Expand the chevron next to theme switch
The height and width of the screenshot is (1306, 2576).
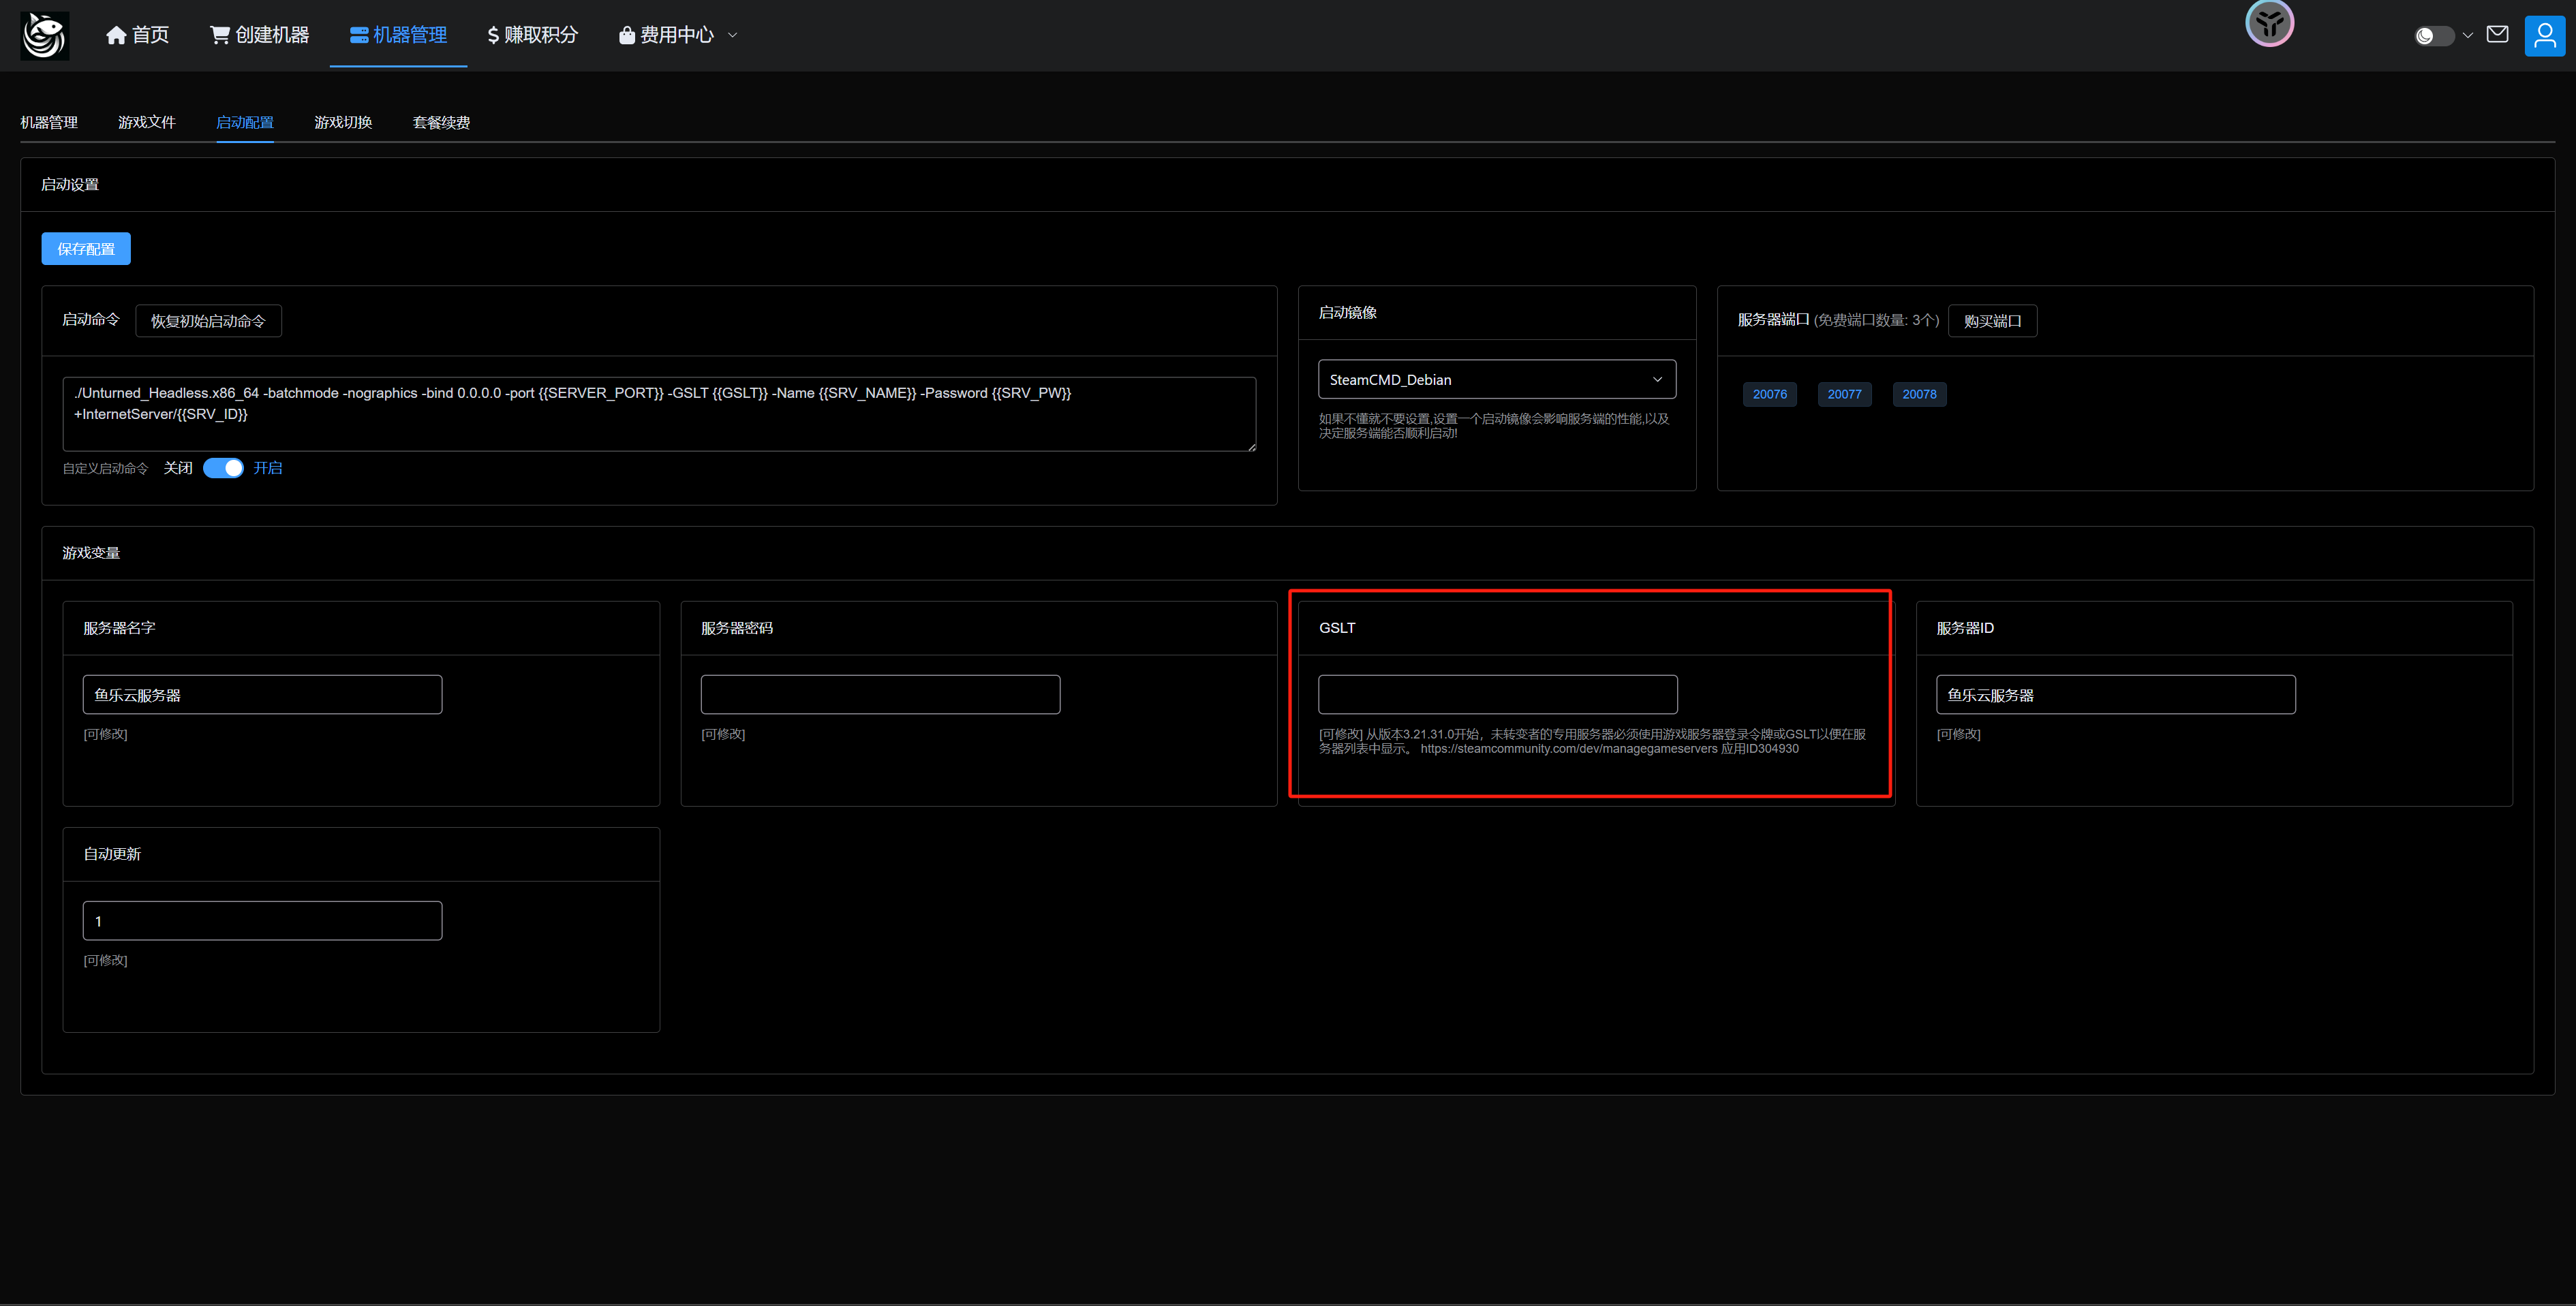pyautogui.click(x=2468, y=36)
